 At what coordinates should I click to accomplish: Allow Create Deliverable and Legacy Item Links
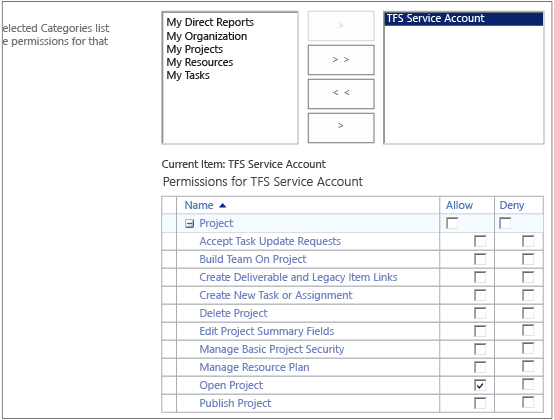click(x=480, y=277)
